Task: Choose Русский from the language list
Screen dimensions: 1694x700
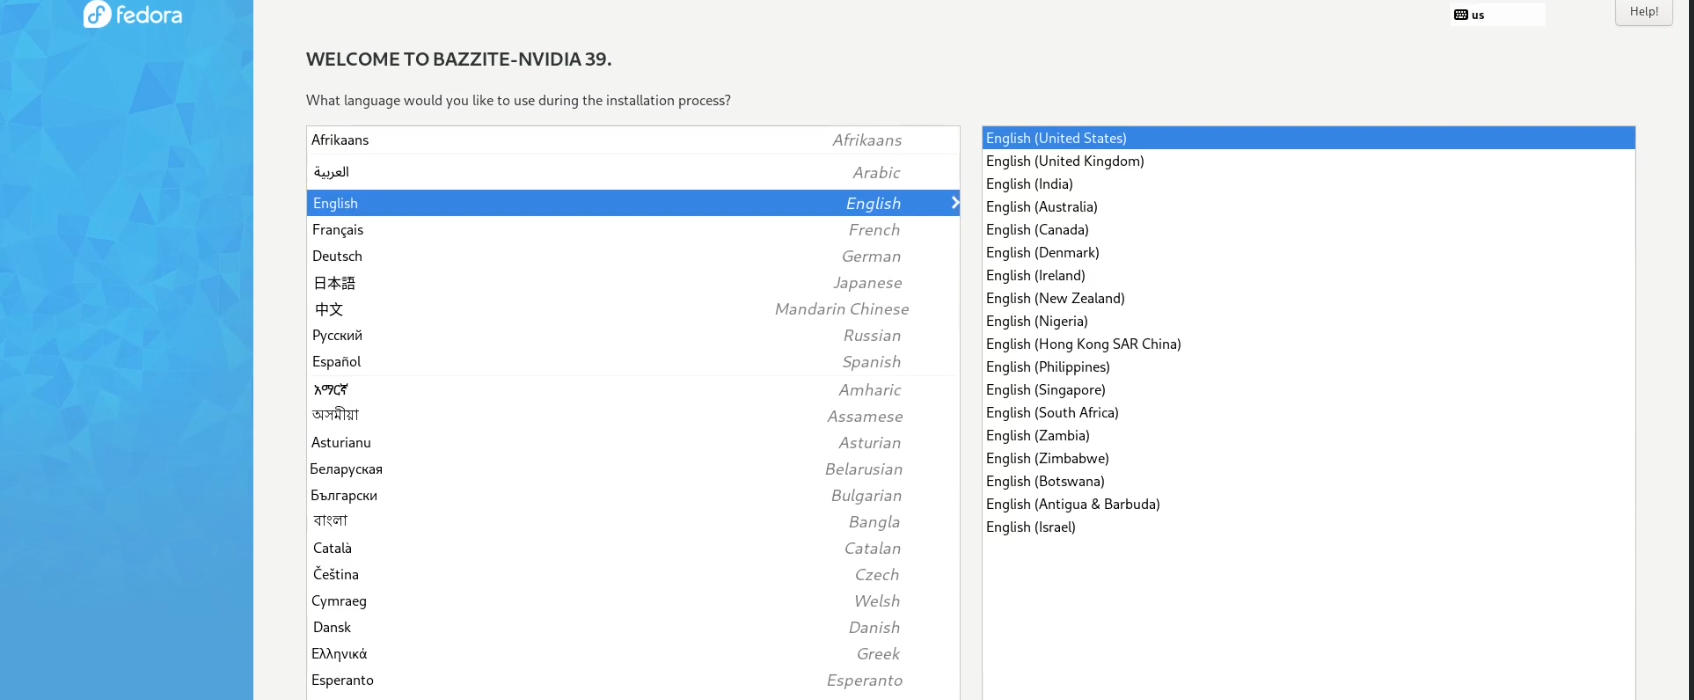Action: click(633, 335)
